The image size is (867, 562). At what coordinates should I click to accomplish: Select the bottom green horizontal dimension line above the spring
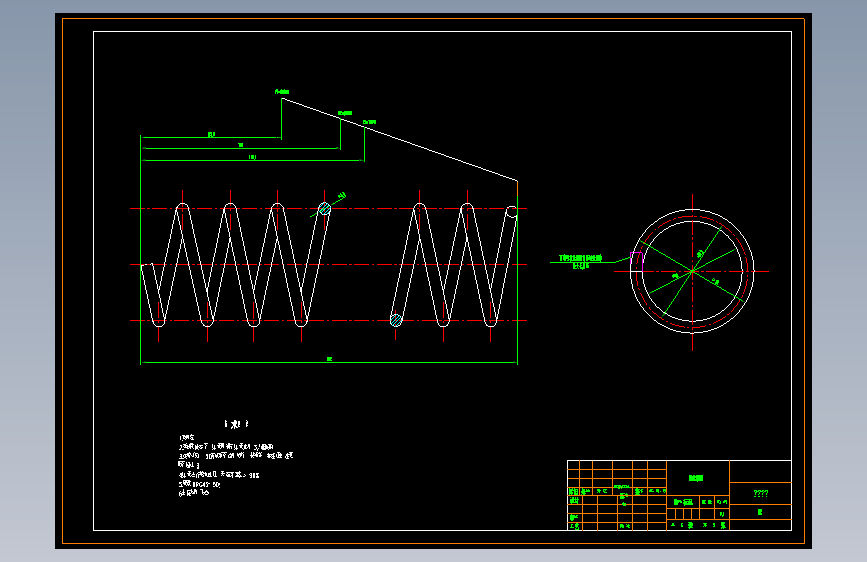(252, 160)
